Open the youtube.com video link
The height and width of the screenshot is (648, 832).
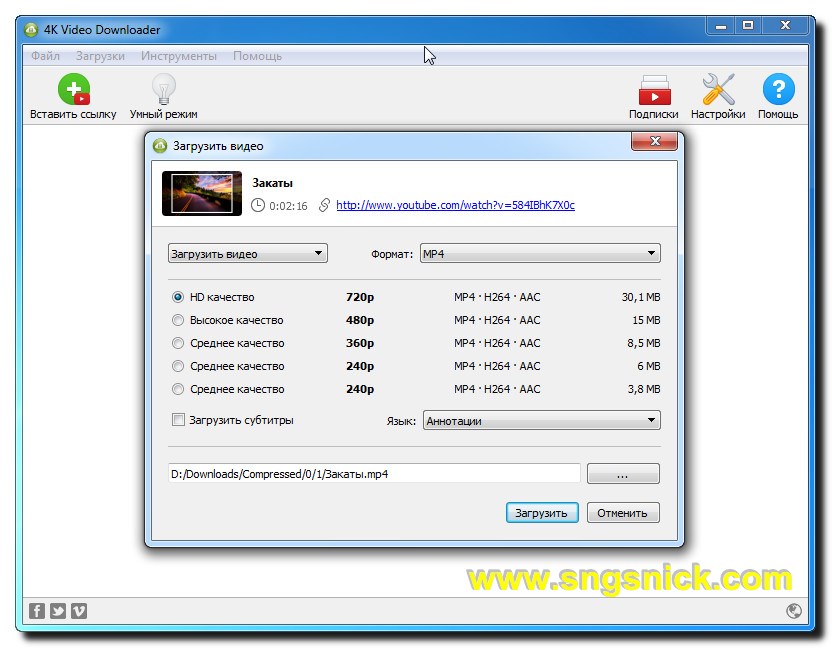[x=455, y=205]
